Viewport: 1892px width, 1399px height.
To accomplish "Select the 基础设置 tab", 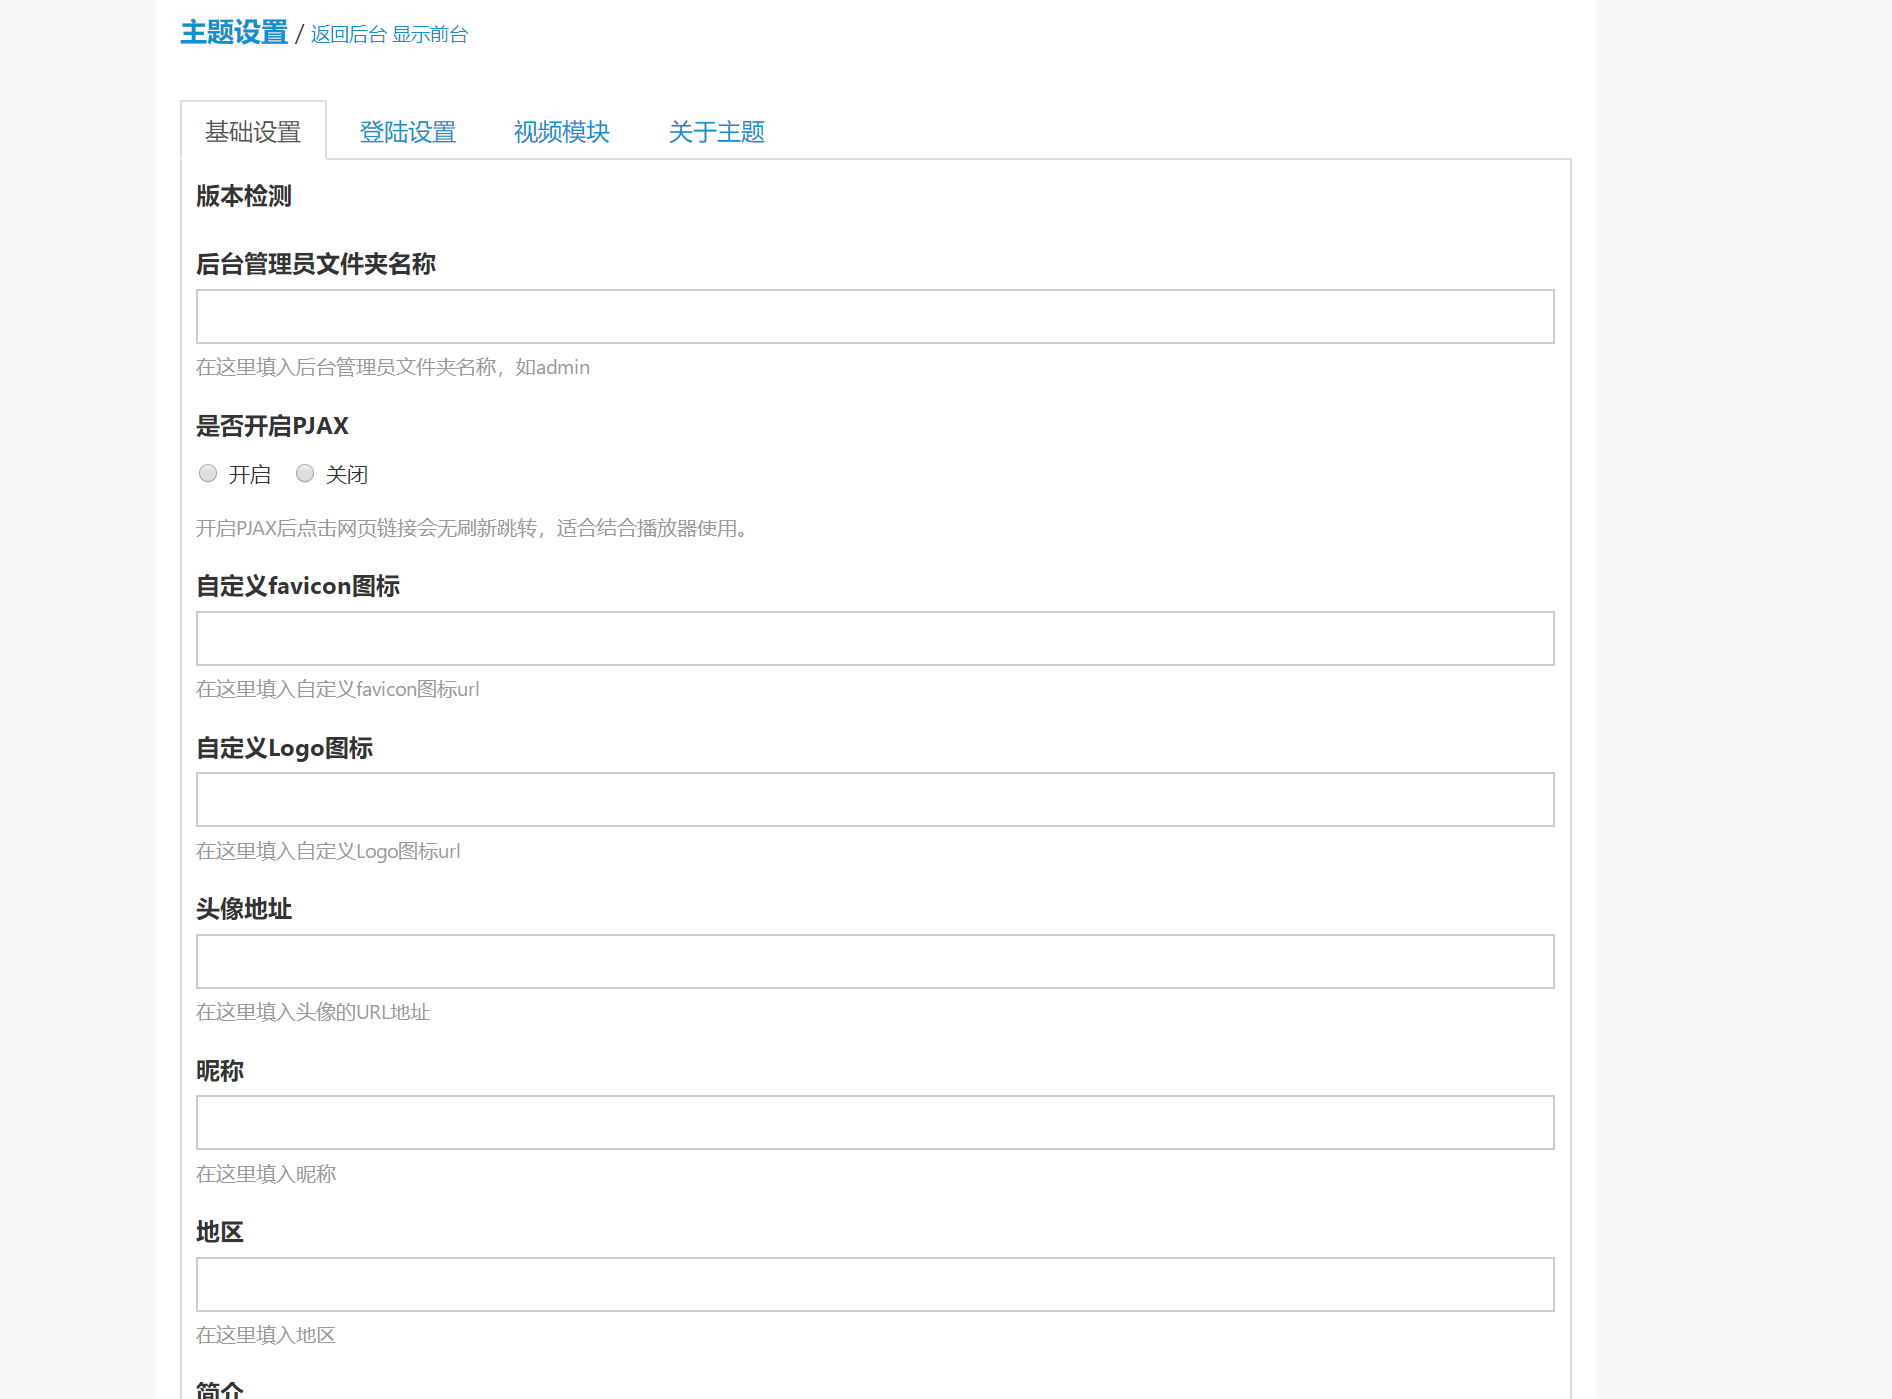I will click(x=253, y=132).
